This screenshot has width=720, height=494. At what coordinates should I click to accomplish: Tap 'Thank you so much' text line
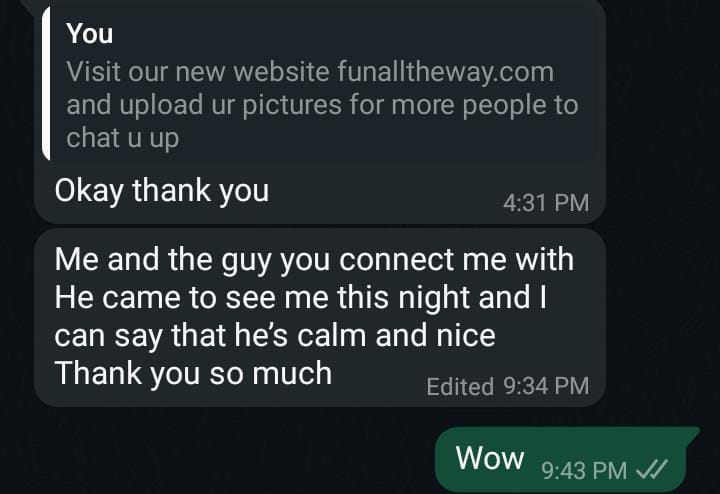coord(193,373)
